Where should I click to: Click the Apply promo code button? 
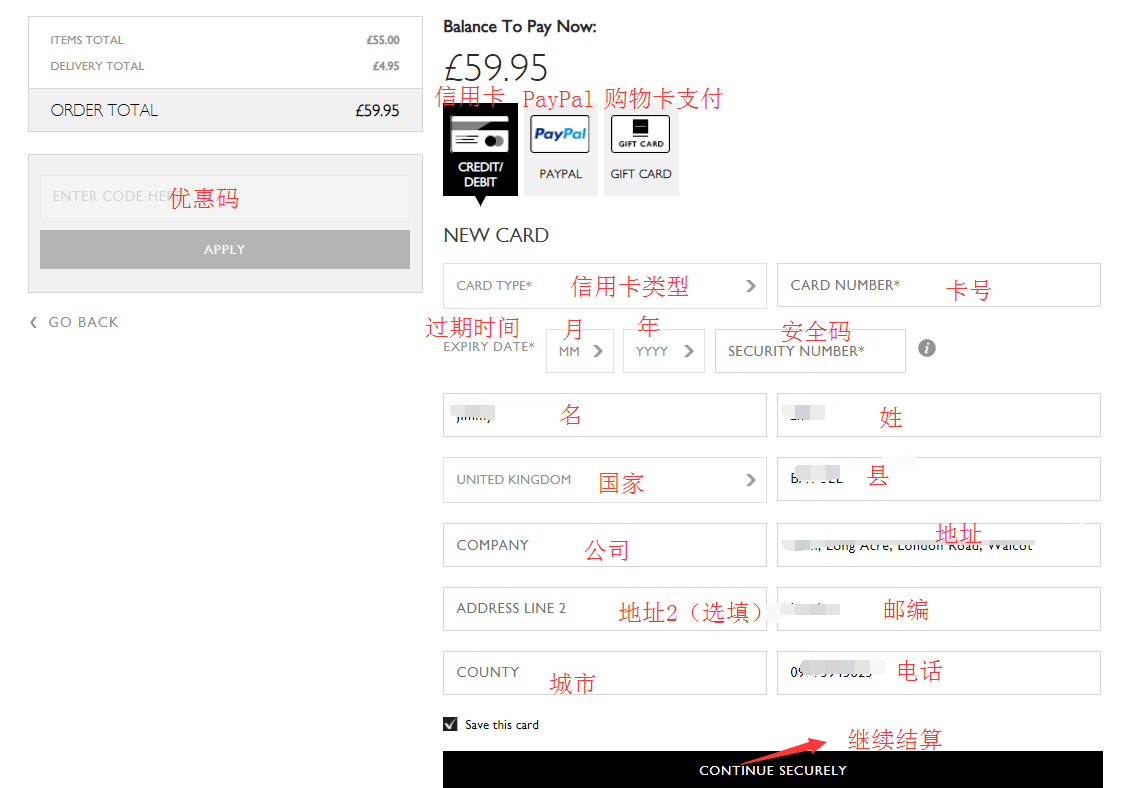pos(225,250)
